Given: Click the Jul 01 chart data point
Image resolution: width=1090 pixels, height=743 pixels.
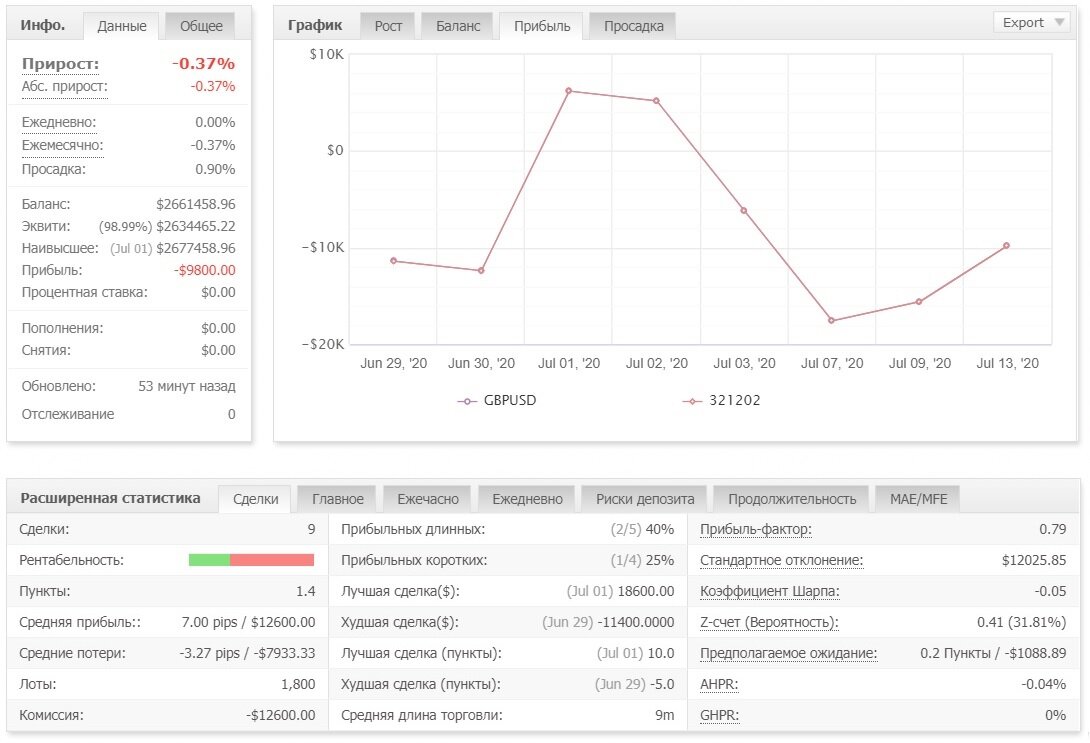Looking at the screenshot, I should (569, 91).
